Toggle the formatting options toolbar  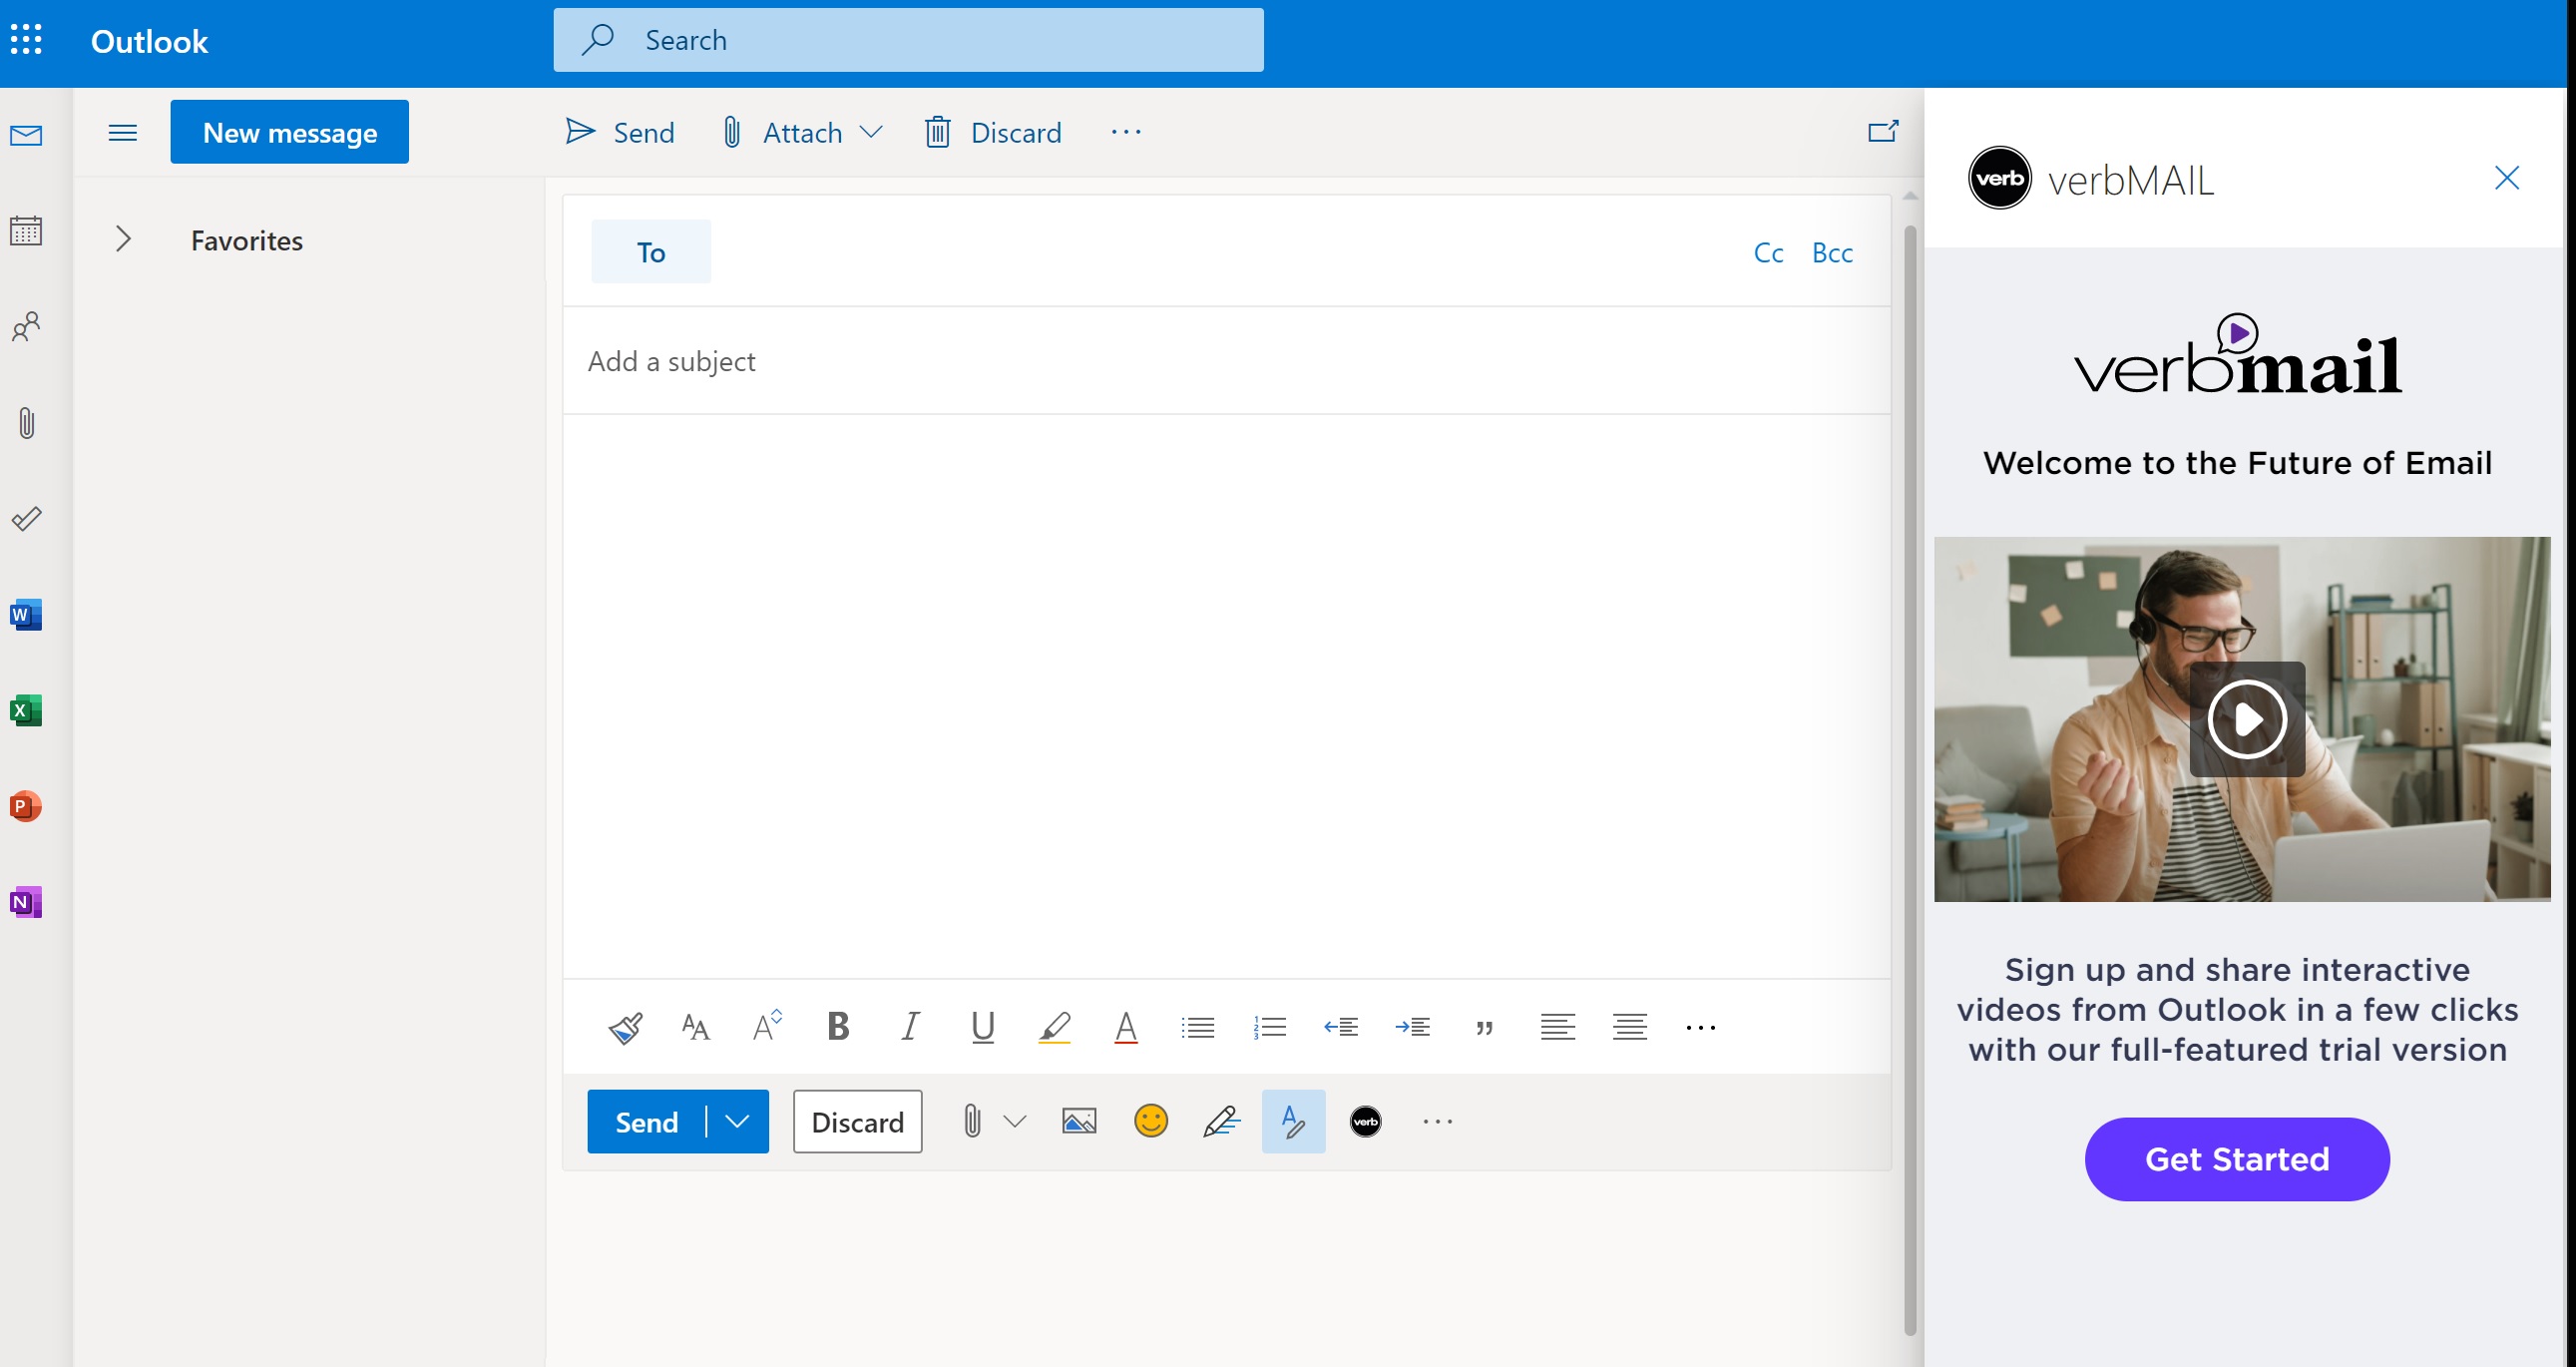[1293, 1121]
